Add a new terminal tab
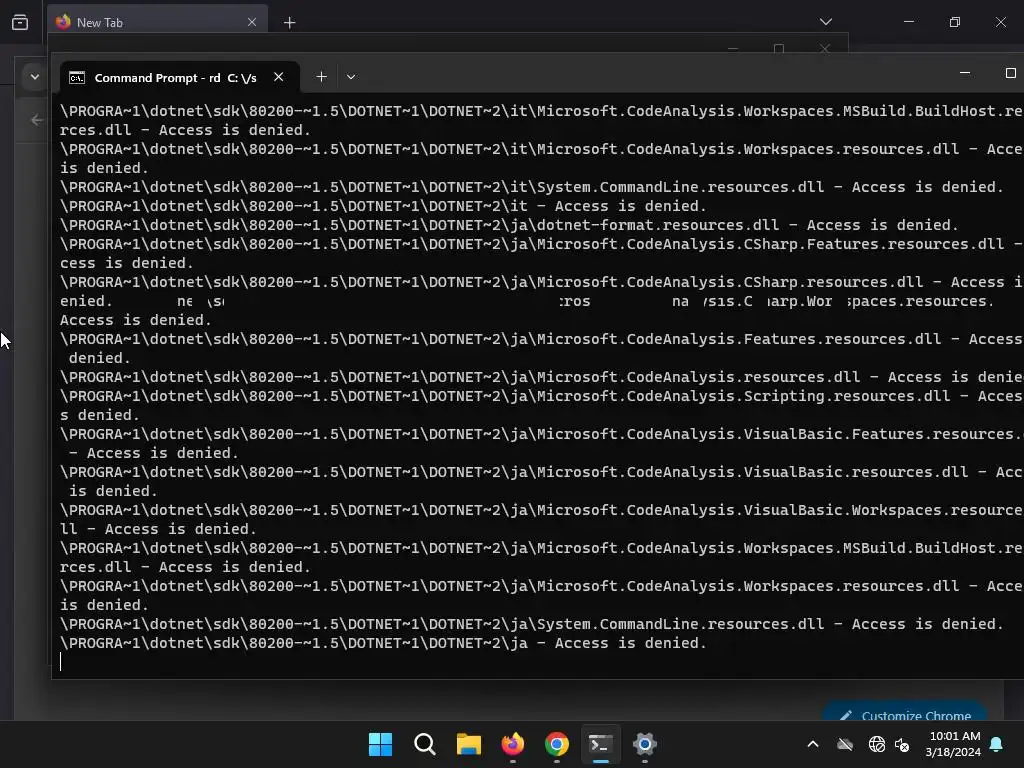 pyautogui.click(x=321, y=77)
